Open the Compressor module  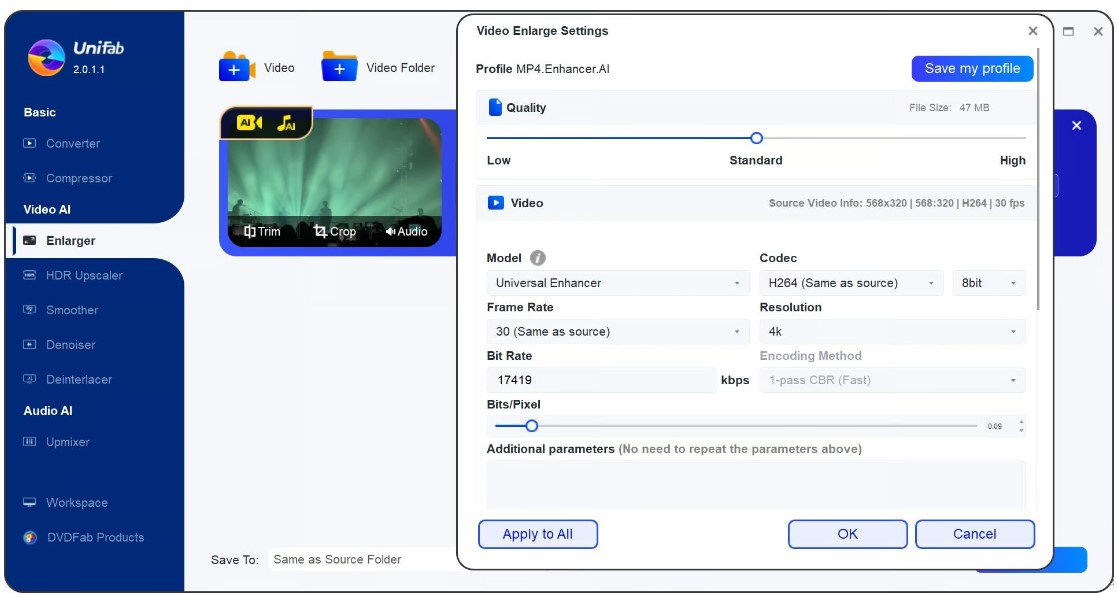pyautogui.click(x=79, y=178)
